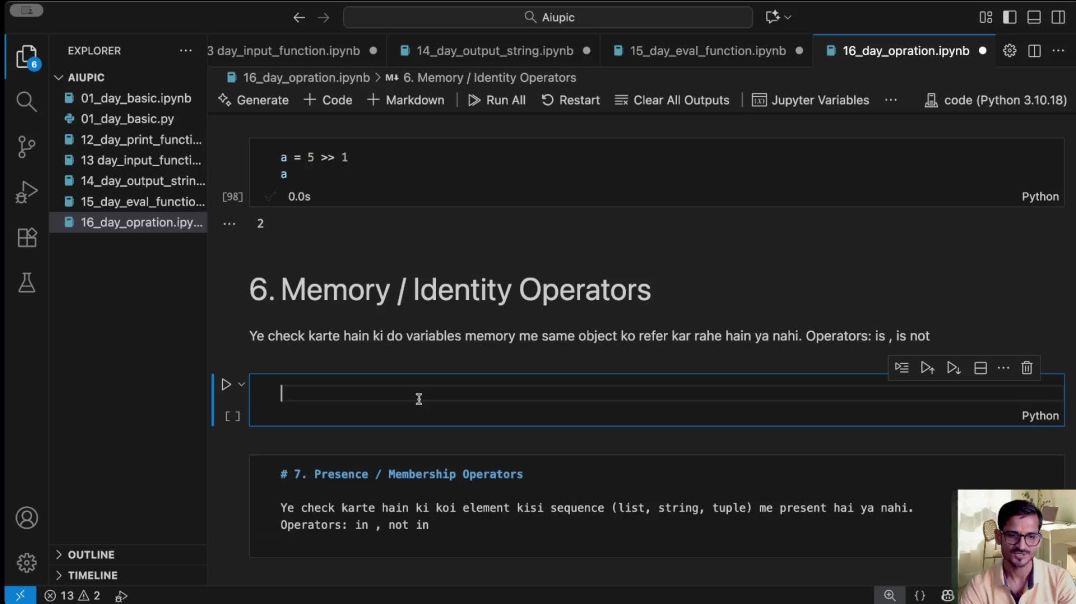The width and height of the screenshot is (1076, 604).
Task: Split the cell using cell toolbar icon
Action: coord(980,368)
